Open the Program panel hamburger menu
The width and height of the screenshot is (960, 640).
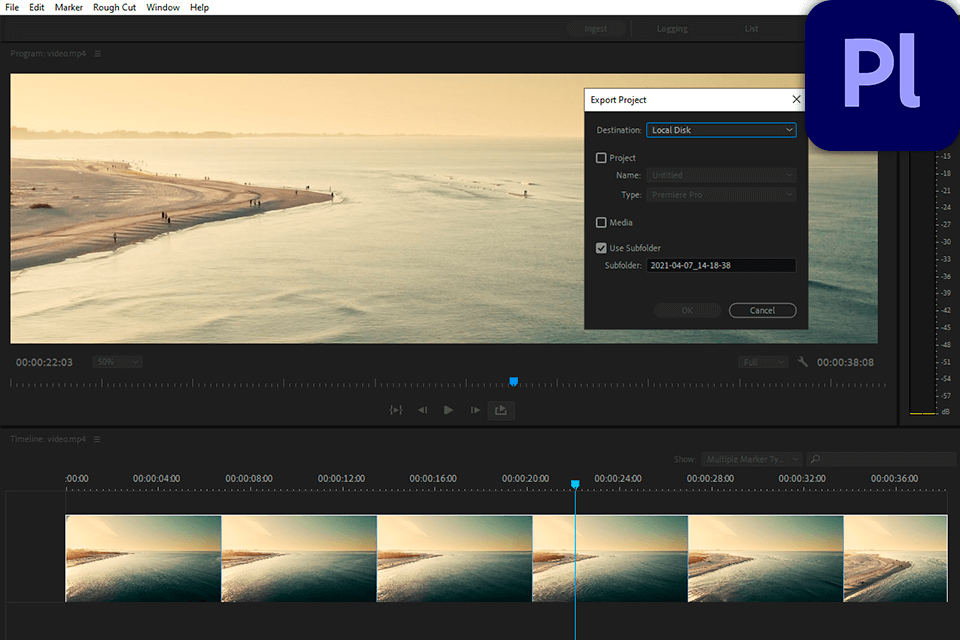[98, 54]
